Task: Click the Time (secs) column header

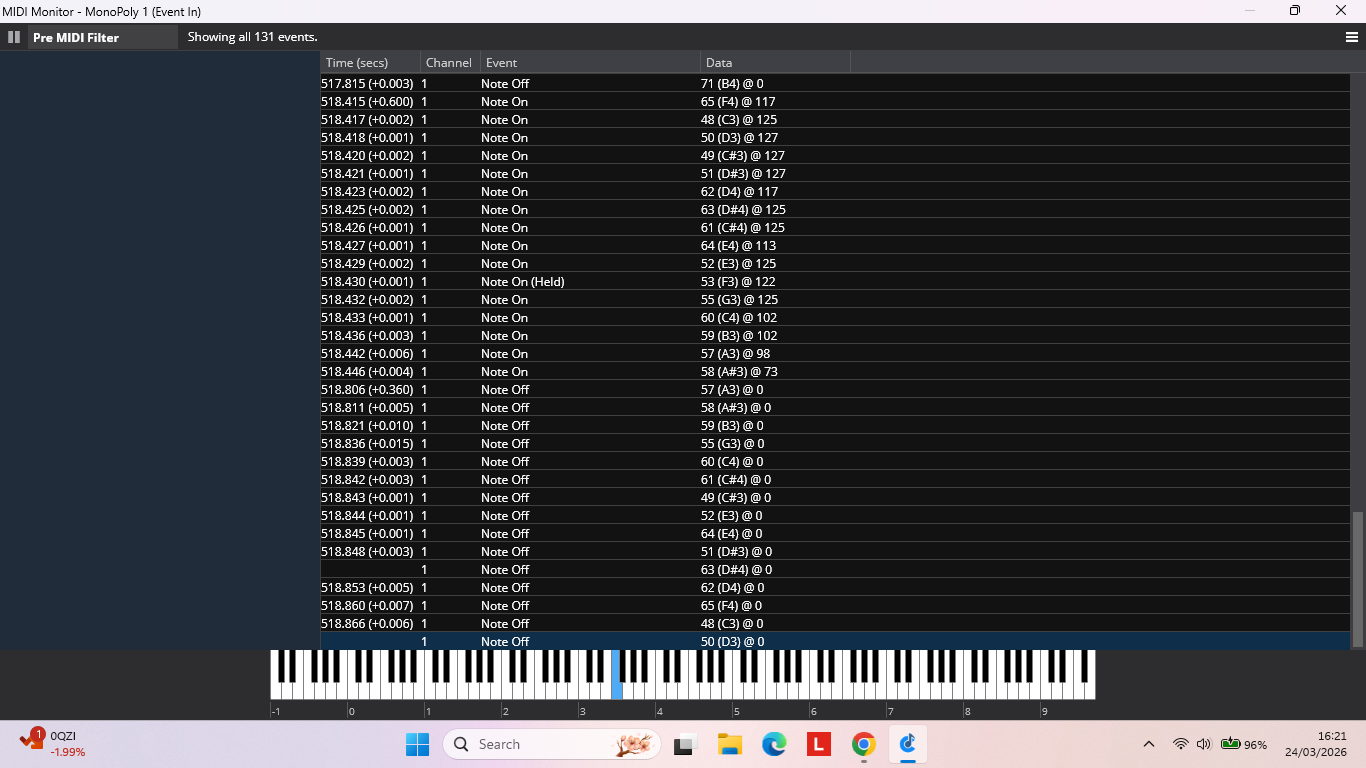Action: click(368, 63)
